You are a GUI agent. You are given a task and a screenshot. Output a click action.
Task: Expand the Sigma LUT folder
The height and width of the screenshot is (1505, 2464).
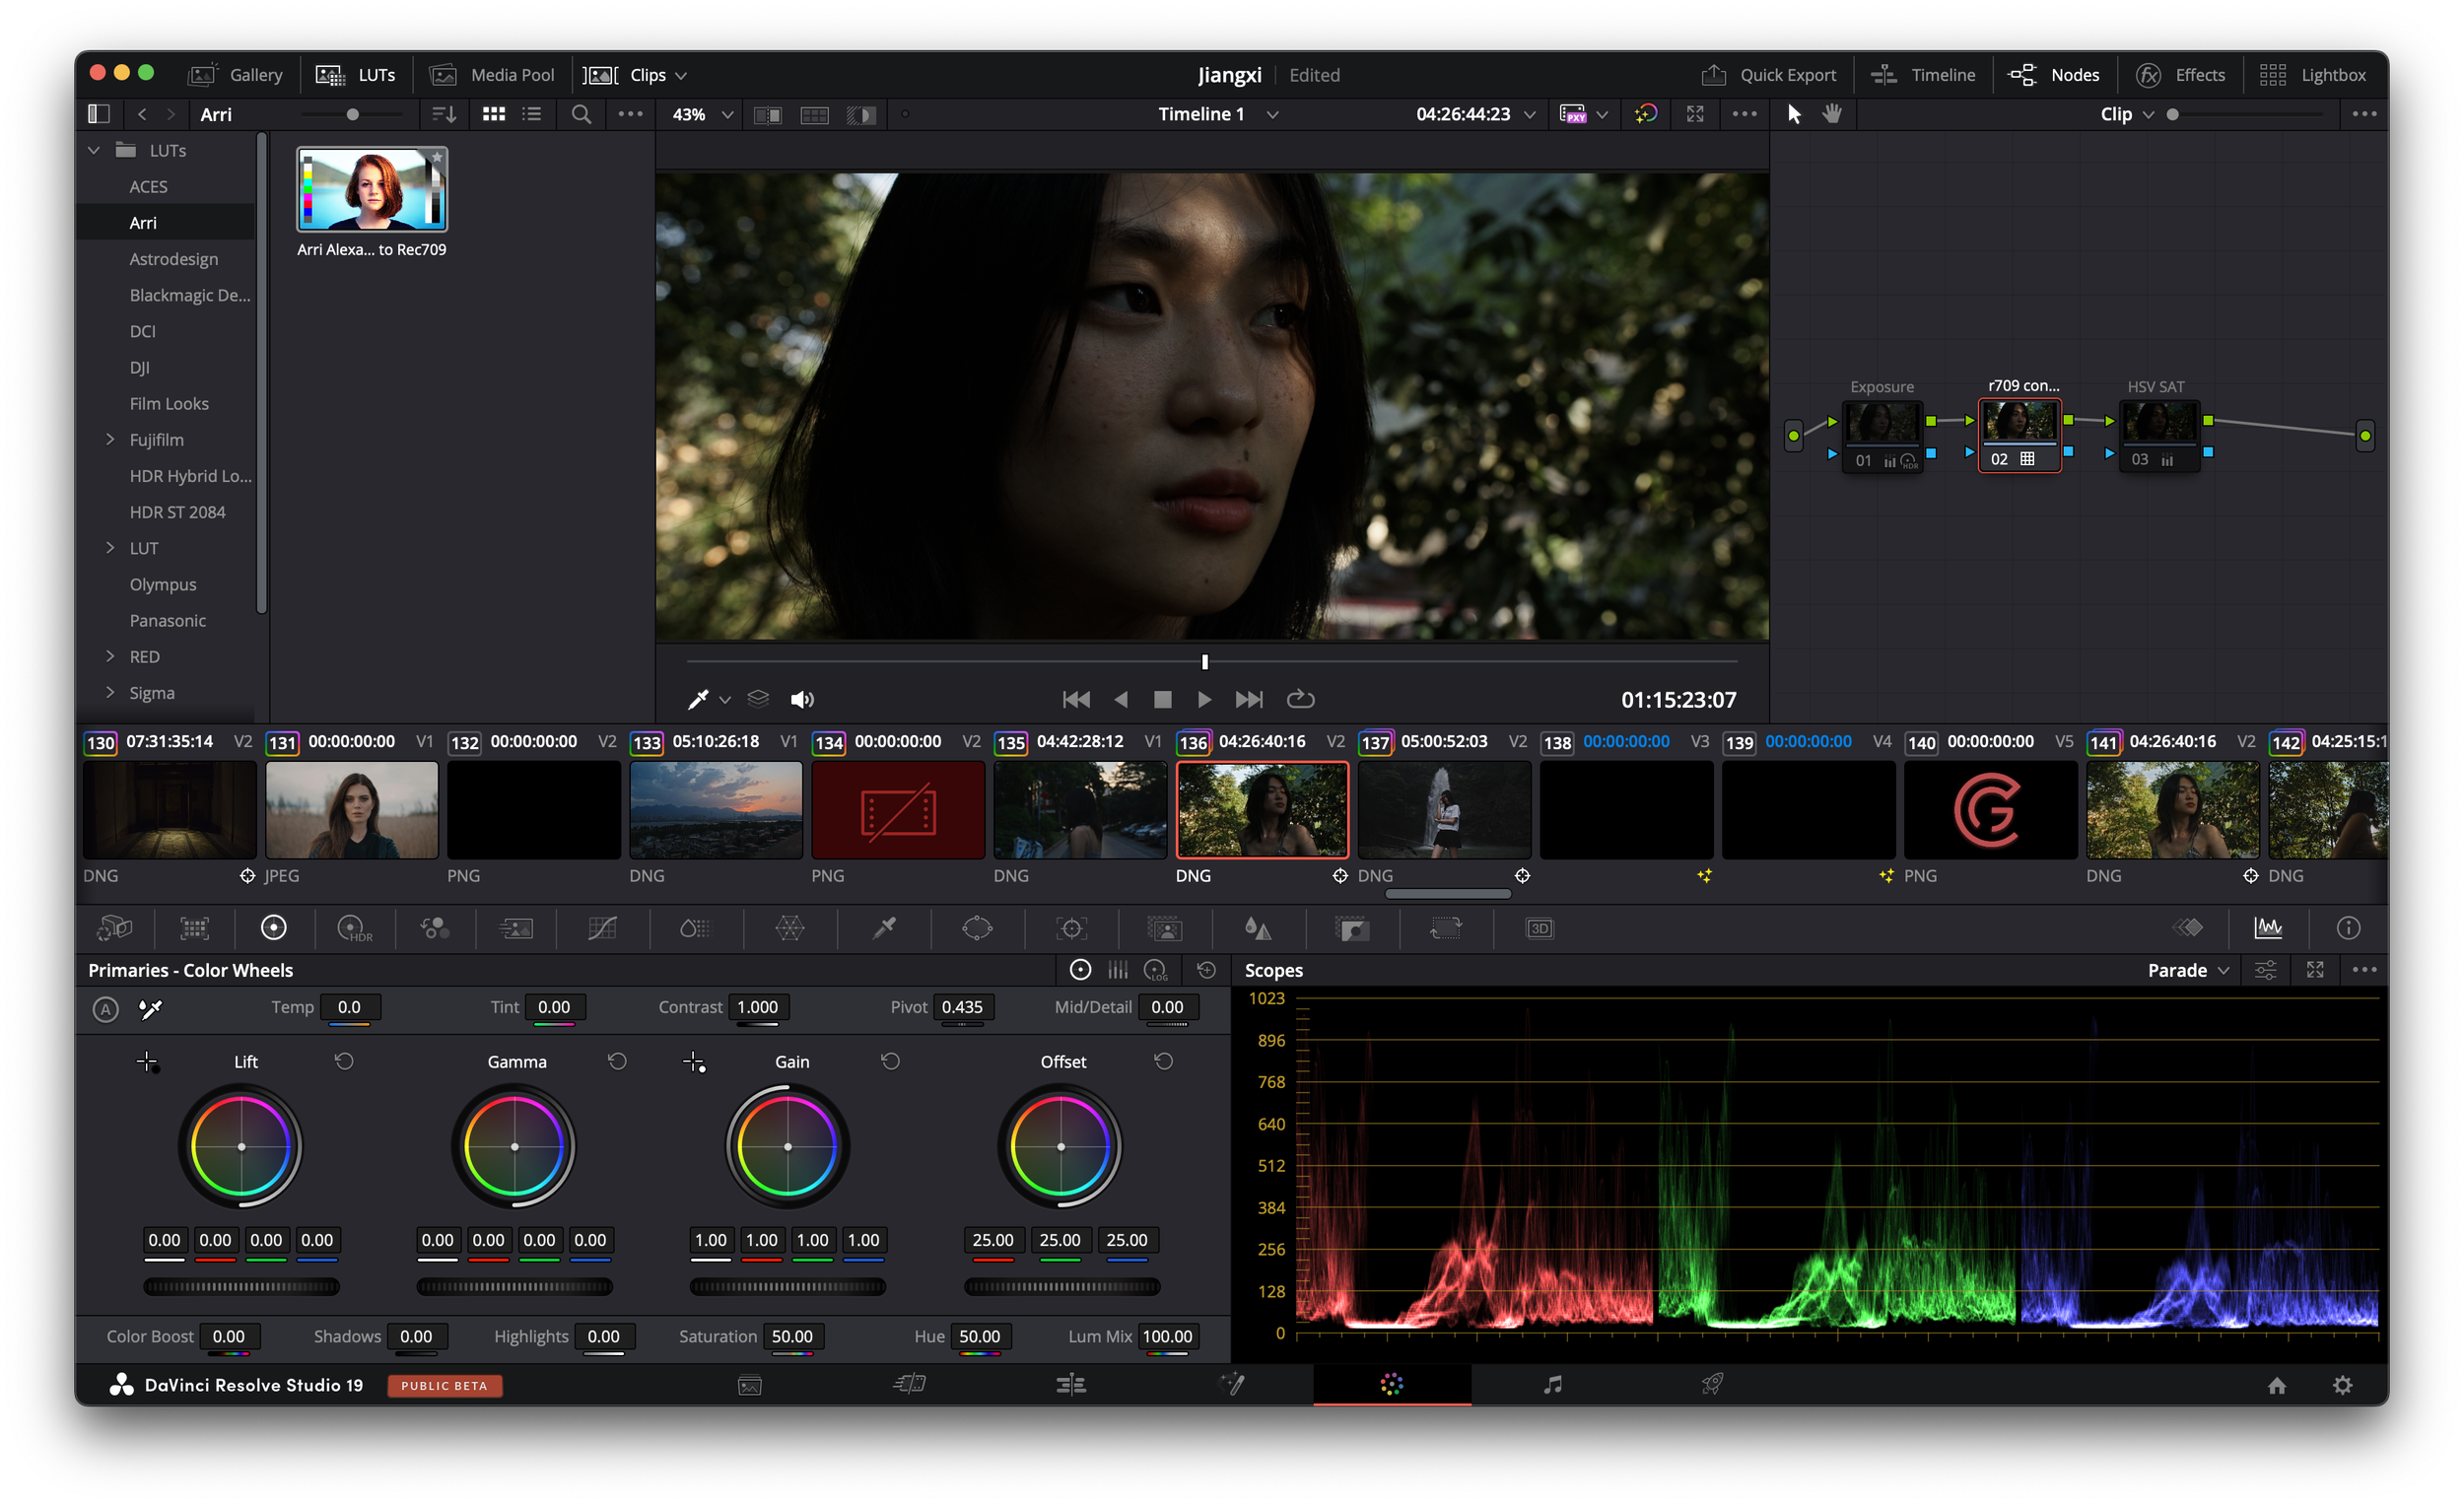click(110, 692)
